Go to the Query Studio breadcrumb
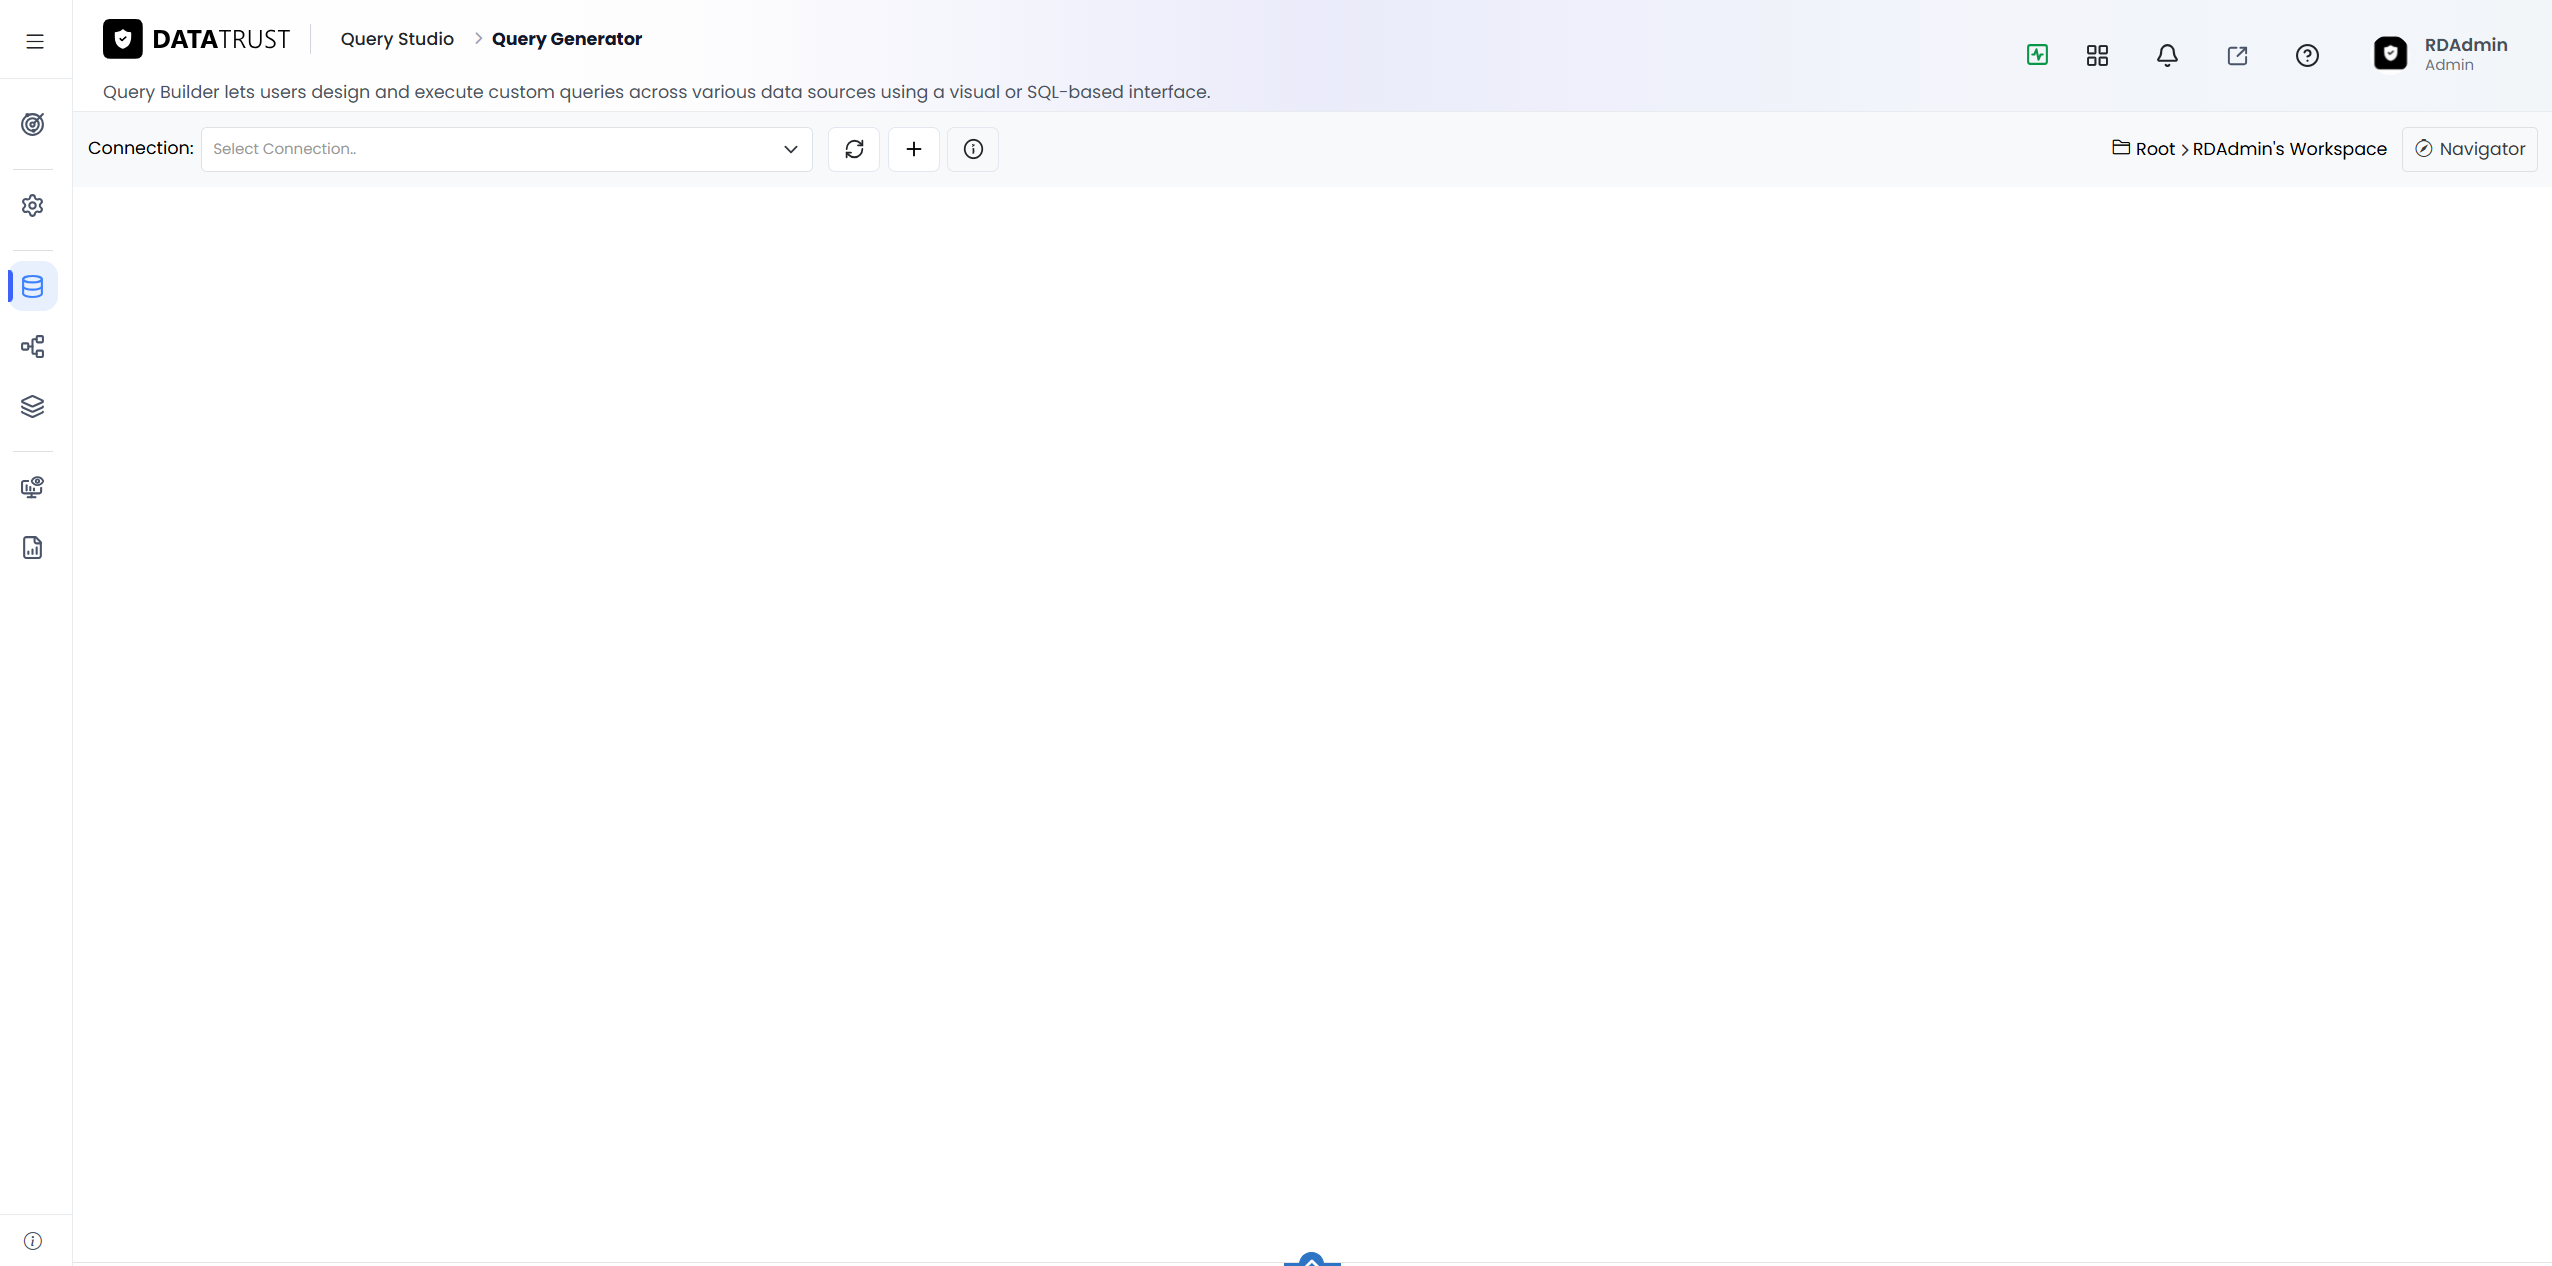 (x=397, y=39)
